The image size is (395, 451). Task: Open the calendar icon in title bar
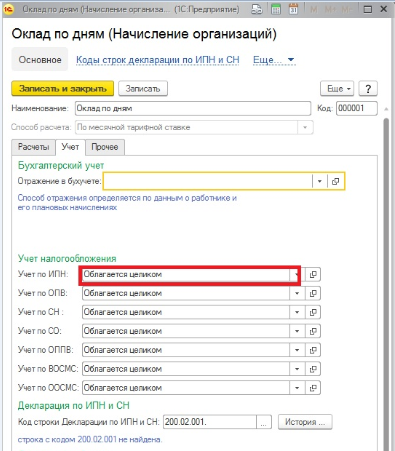[293, 9]
